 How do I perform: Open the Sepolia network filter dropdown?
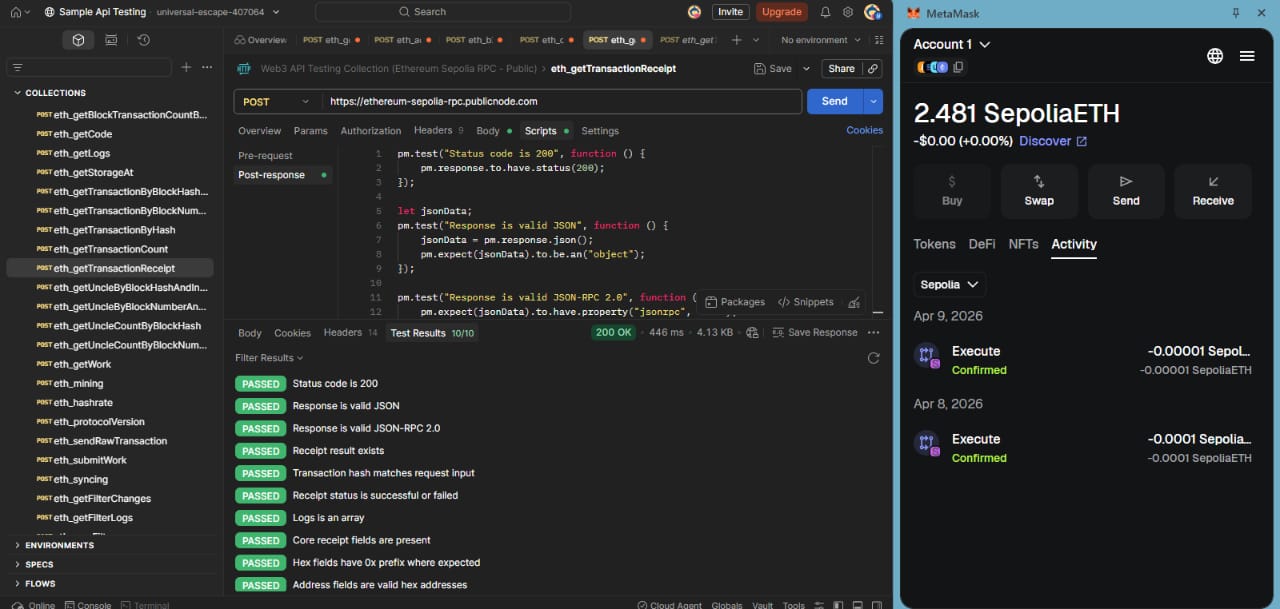(950, 285)
